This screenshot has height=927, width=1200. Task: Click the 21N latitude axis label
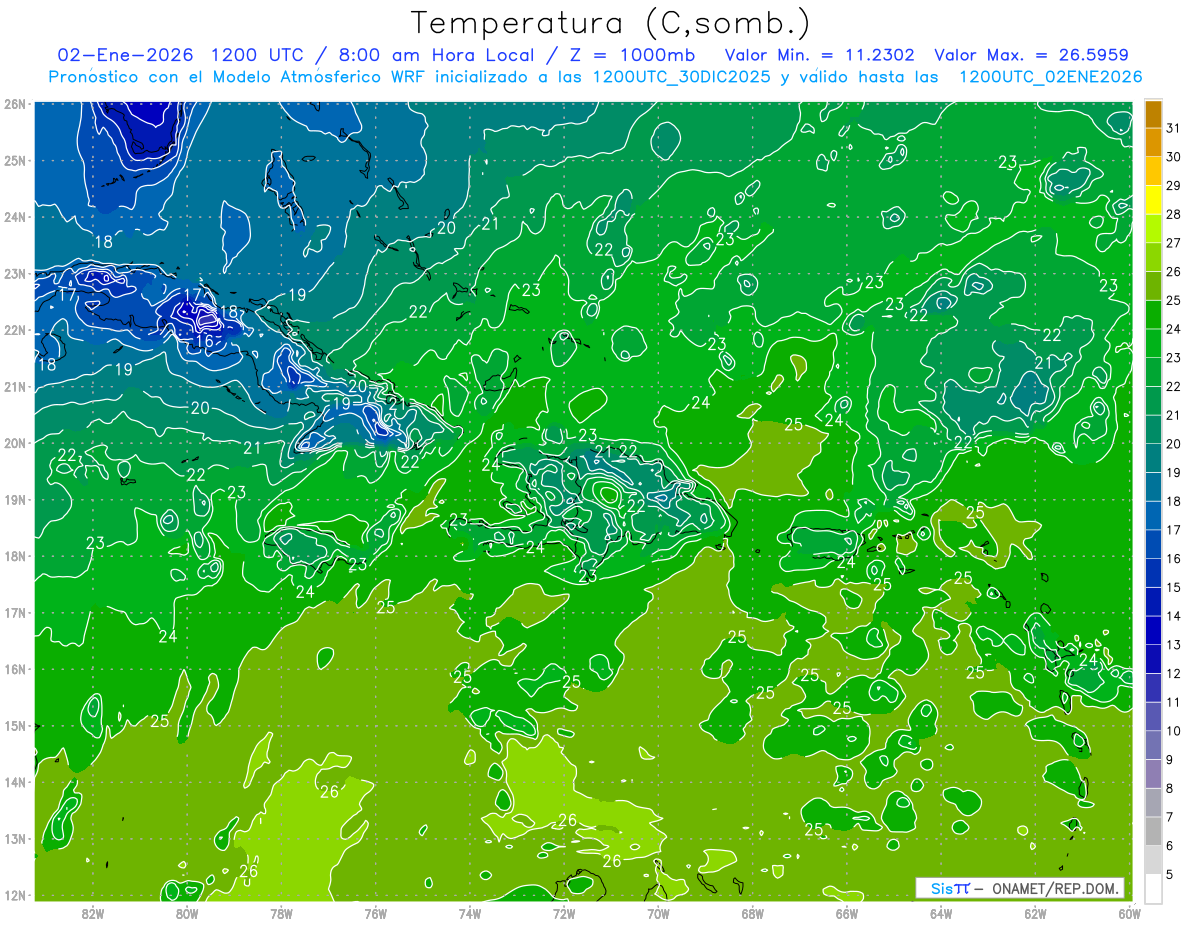pos(14,386)
